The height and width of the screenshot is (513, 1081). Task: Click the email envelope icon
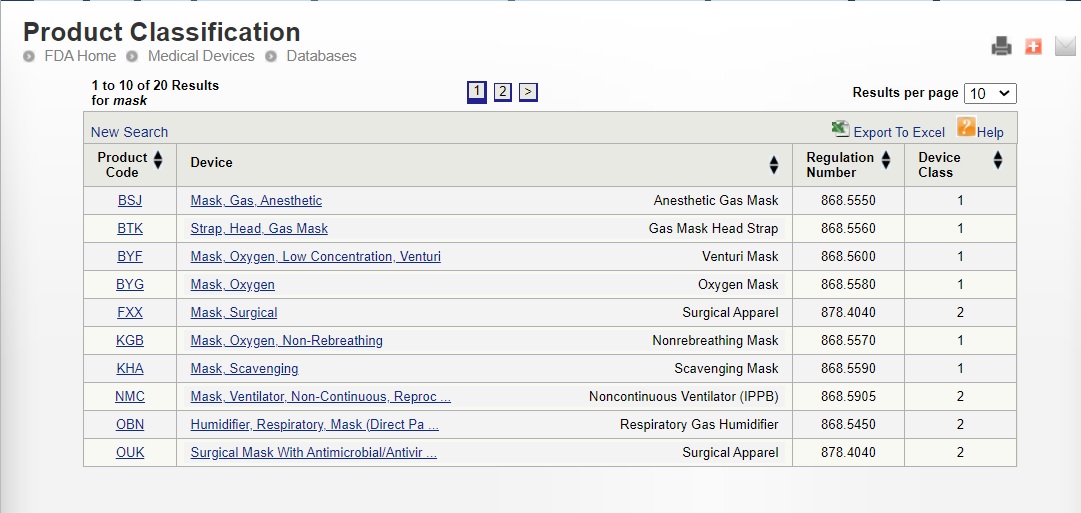pos(1065,46)
